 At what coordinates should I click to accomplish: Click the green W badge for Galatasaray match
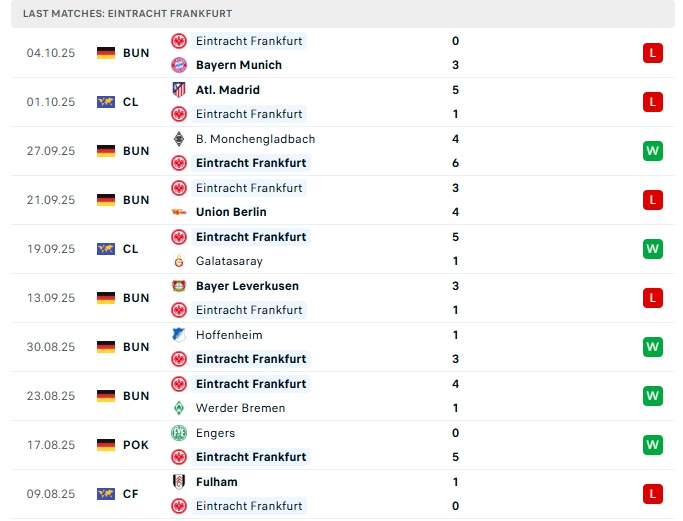653,249
